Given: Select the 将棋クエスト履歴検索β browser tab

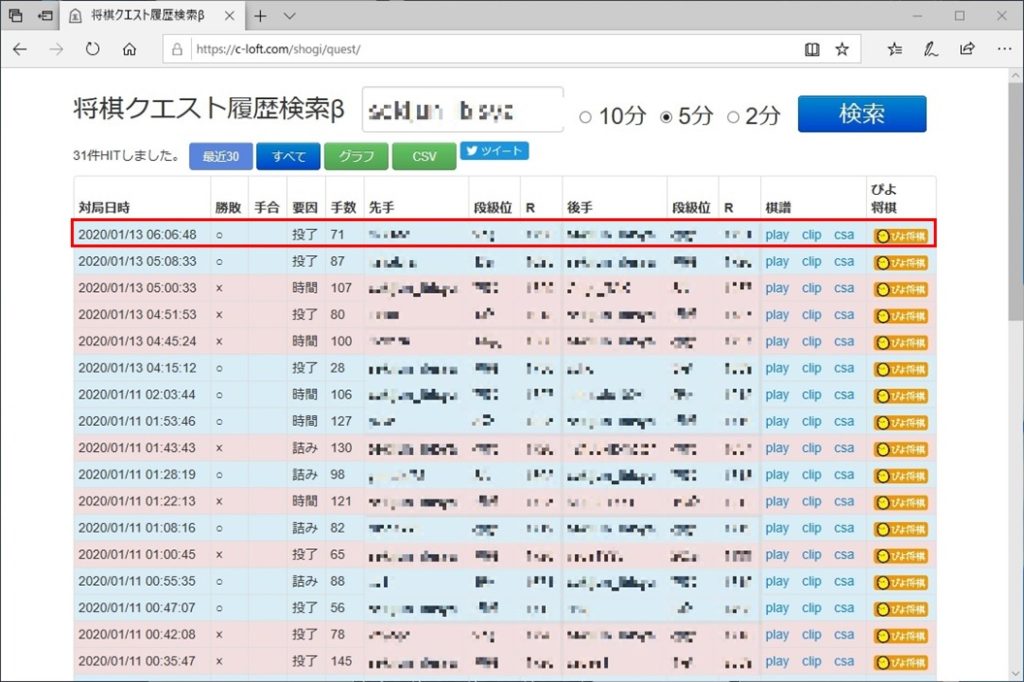Looking at the screenshot, I should 152,16.
